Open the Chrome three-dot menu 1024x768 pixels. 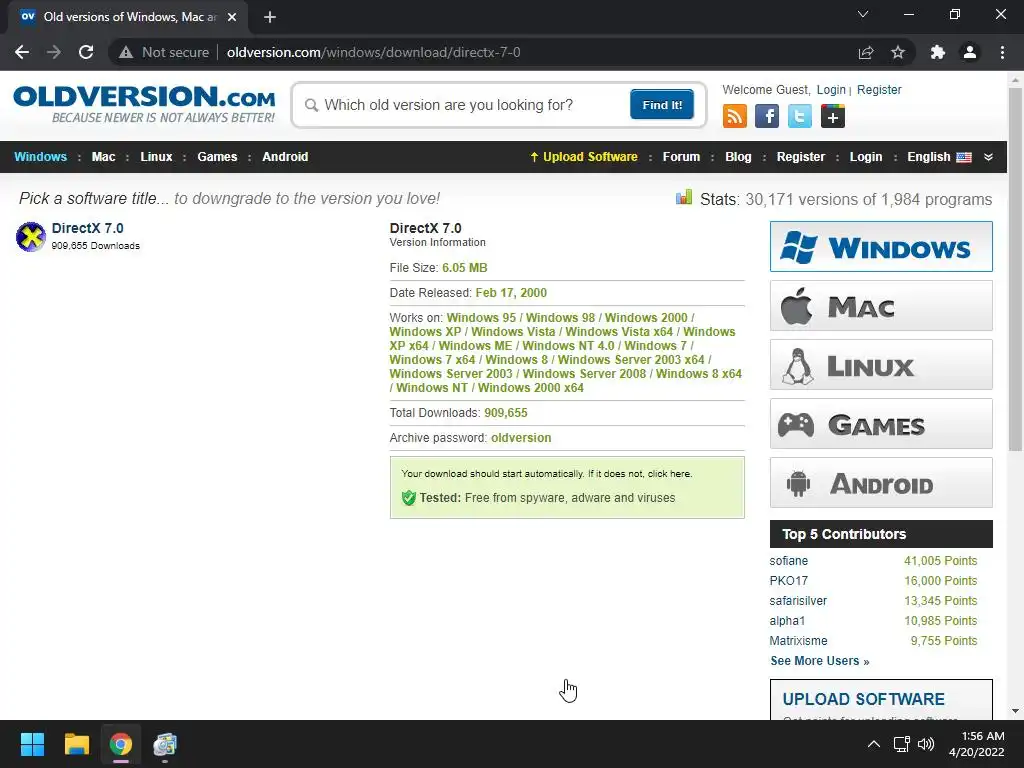[x=1002, y=52]
